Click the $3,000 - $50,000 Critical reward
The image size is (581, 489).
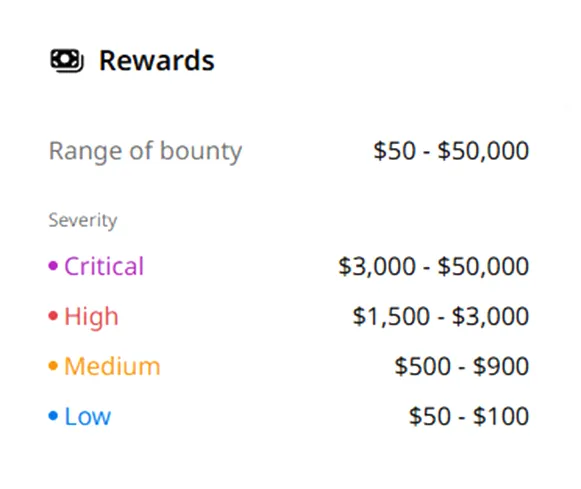coord(434,266)
